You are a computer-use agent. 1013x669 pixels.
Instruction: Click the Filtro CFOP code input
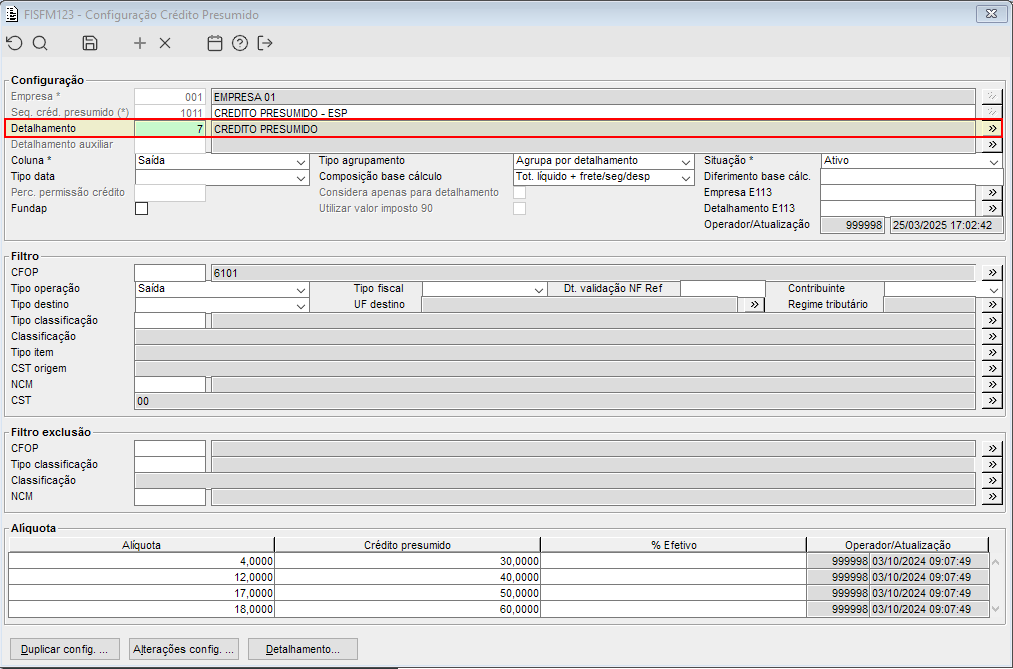pos(170,273)
